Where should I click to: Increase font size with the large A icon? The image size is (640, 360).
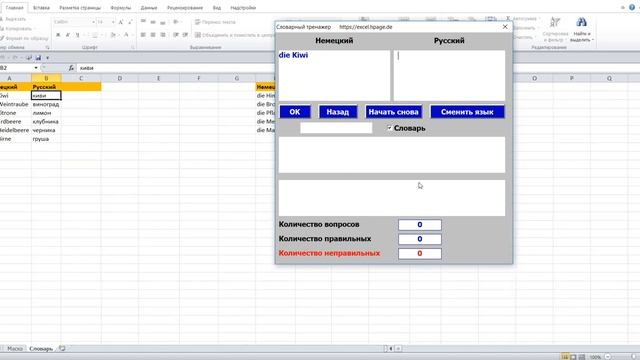[121, 22]
